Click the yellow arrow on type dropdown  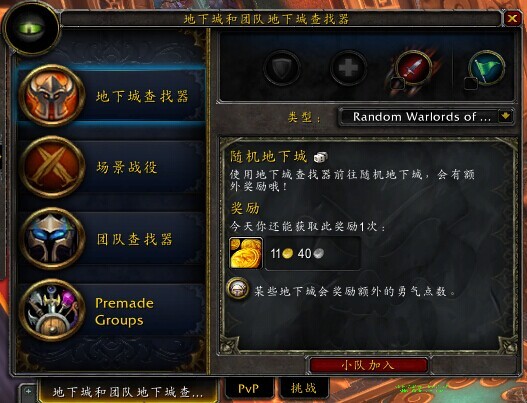(506, 116)
